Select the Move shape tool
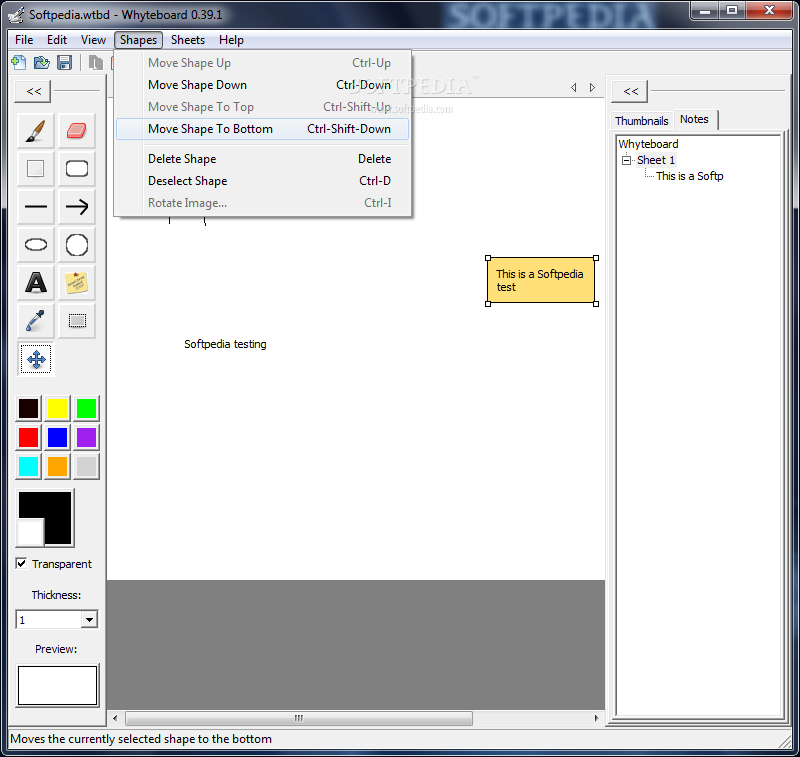This screenshot has height=757, width=800. (36, 359)
